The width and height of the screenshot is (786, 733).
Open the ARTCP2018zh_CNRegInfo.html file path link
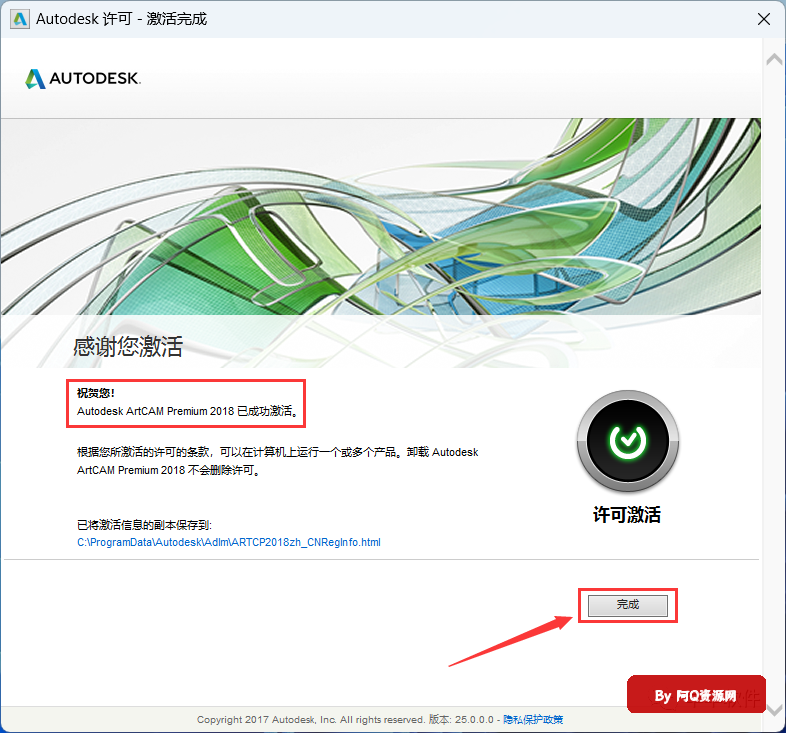pos(229,542)
